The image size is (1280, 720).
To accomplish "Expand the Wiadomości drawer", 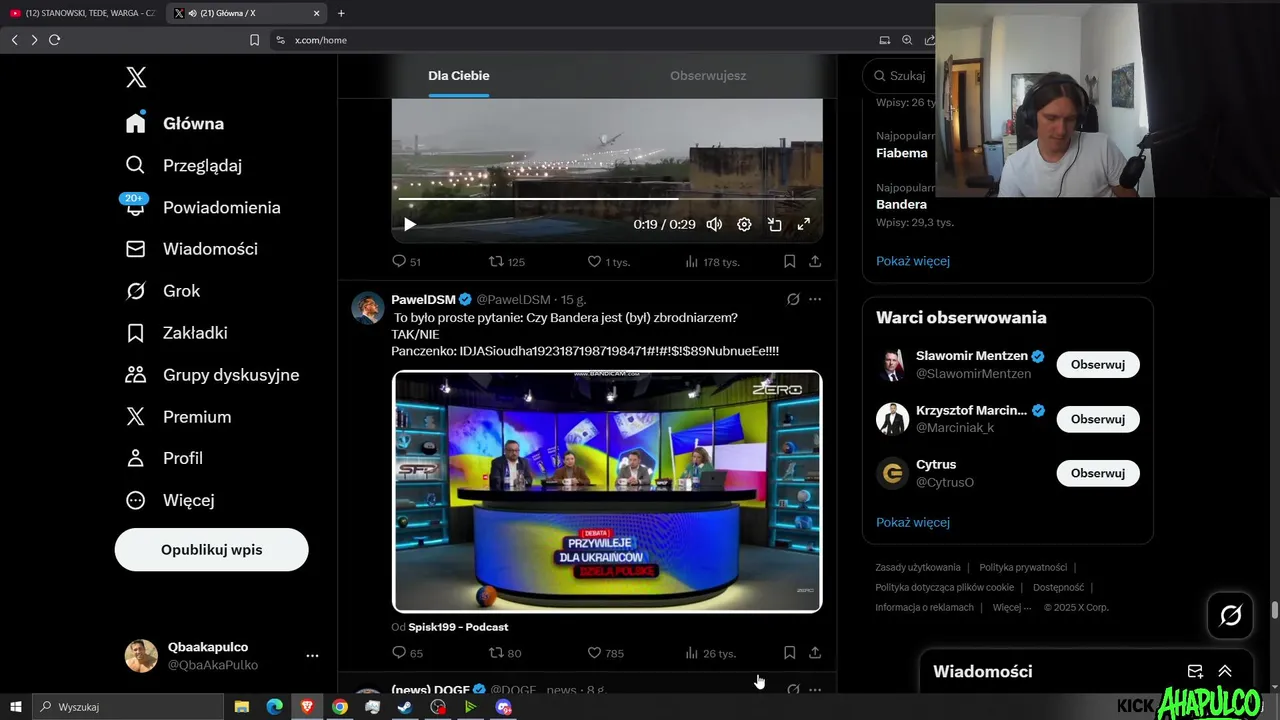I will [1225, 672].
